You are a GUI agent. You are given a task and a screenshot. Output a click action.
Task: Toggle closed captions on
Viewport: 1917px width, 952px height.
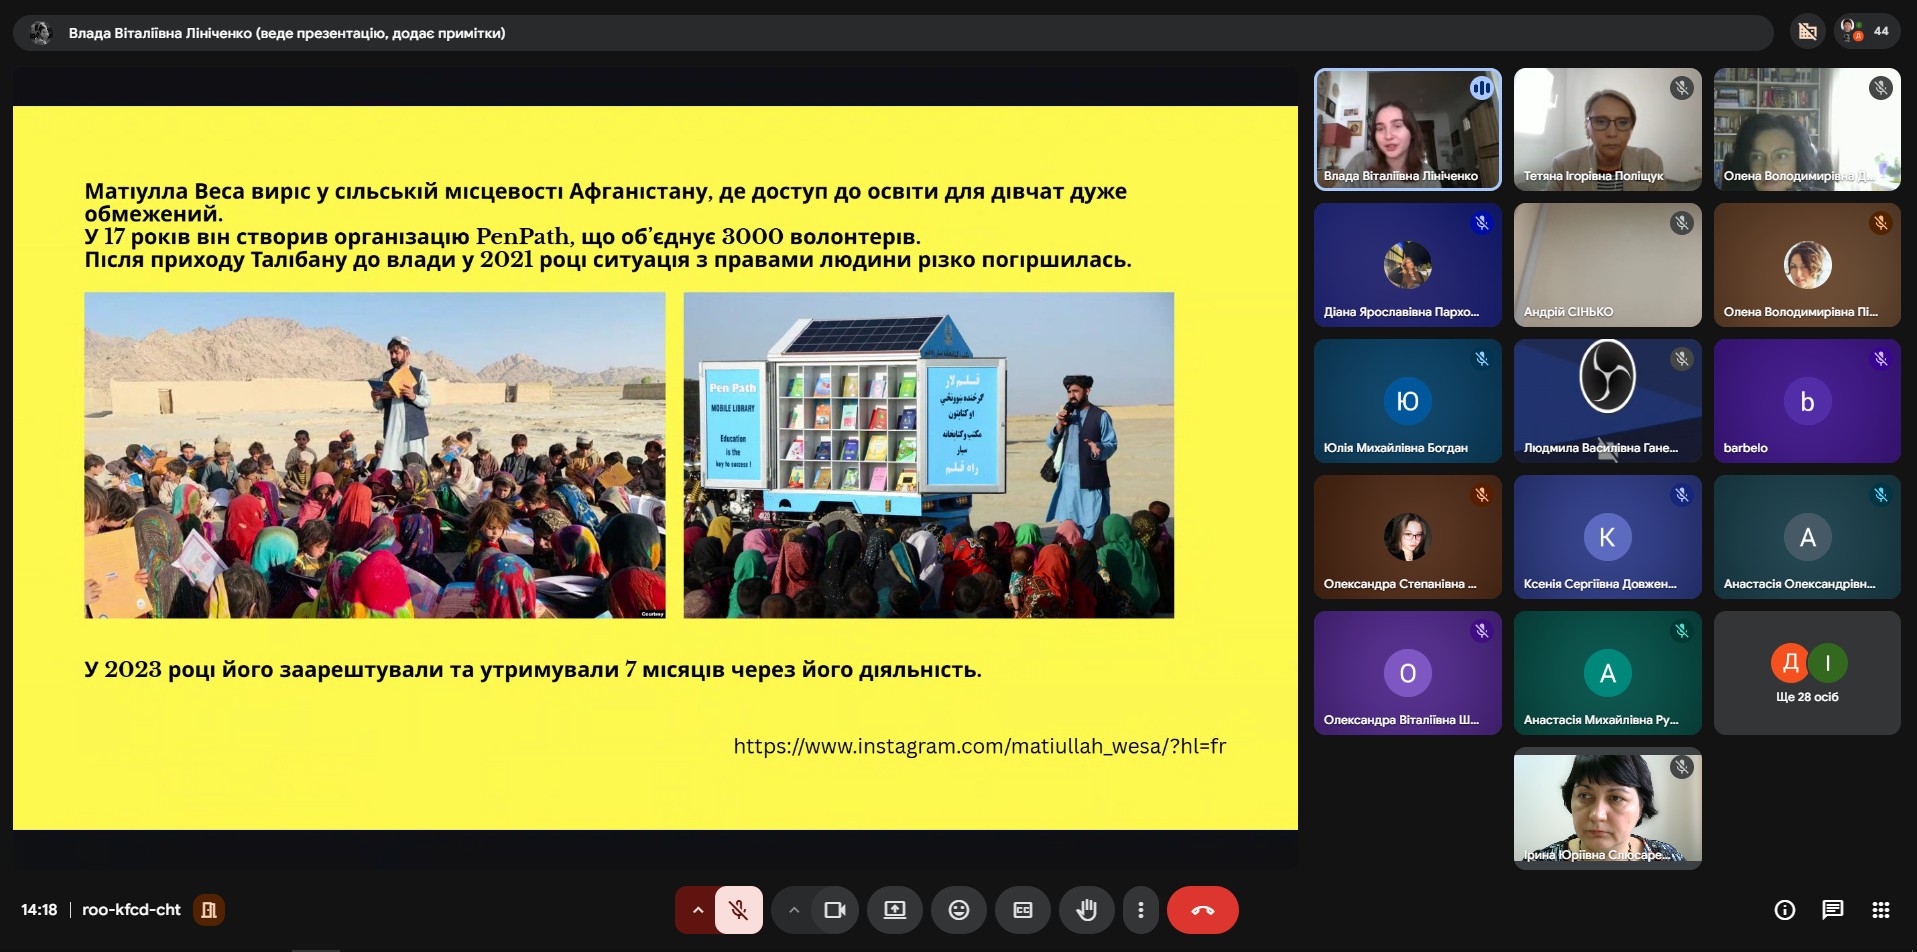(x=1022, y=910)
